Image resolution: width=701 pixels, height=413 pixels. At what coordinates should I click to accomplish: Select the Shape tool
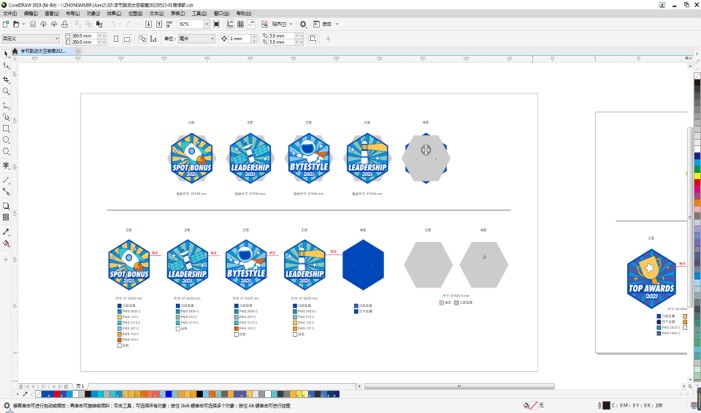[x=6, y=67]
